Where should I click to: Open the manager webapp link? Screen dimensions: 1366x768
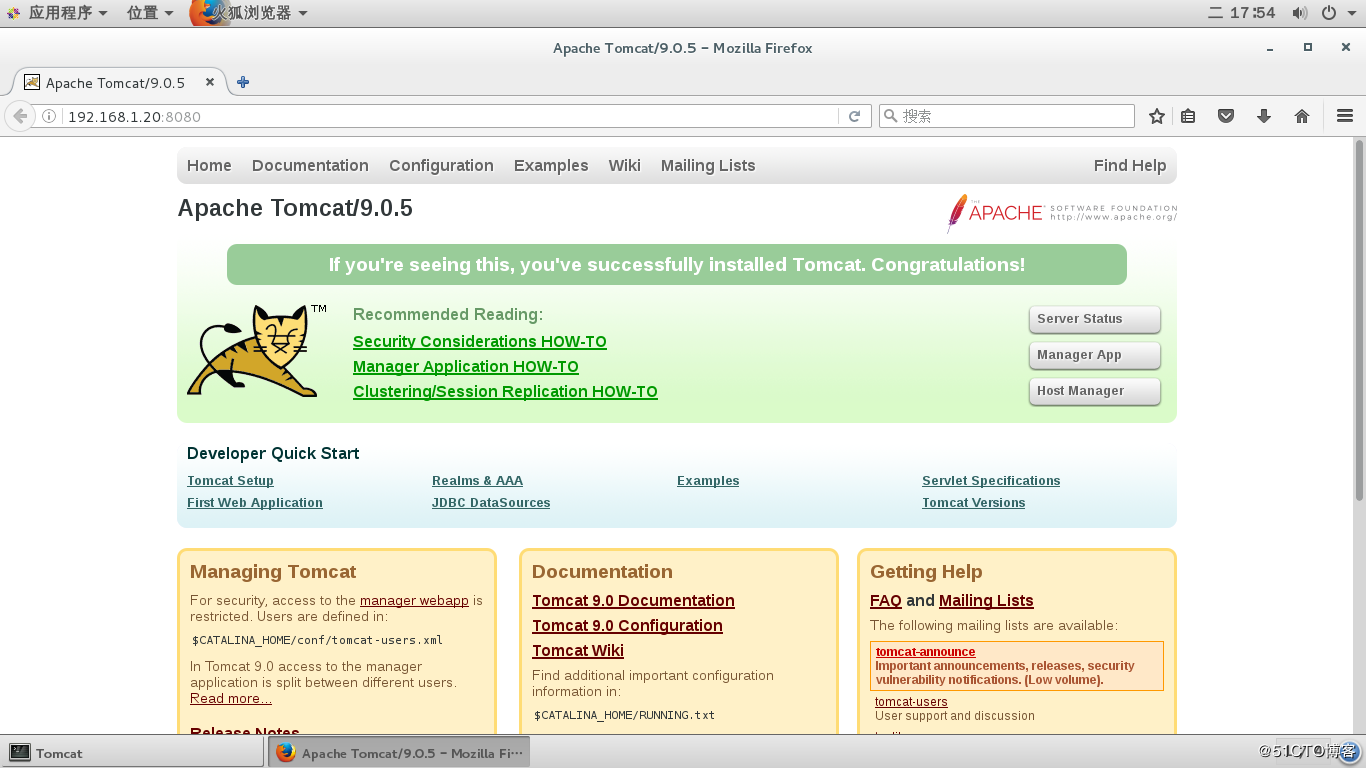click(414, 601)
